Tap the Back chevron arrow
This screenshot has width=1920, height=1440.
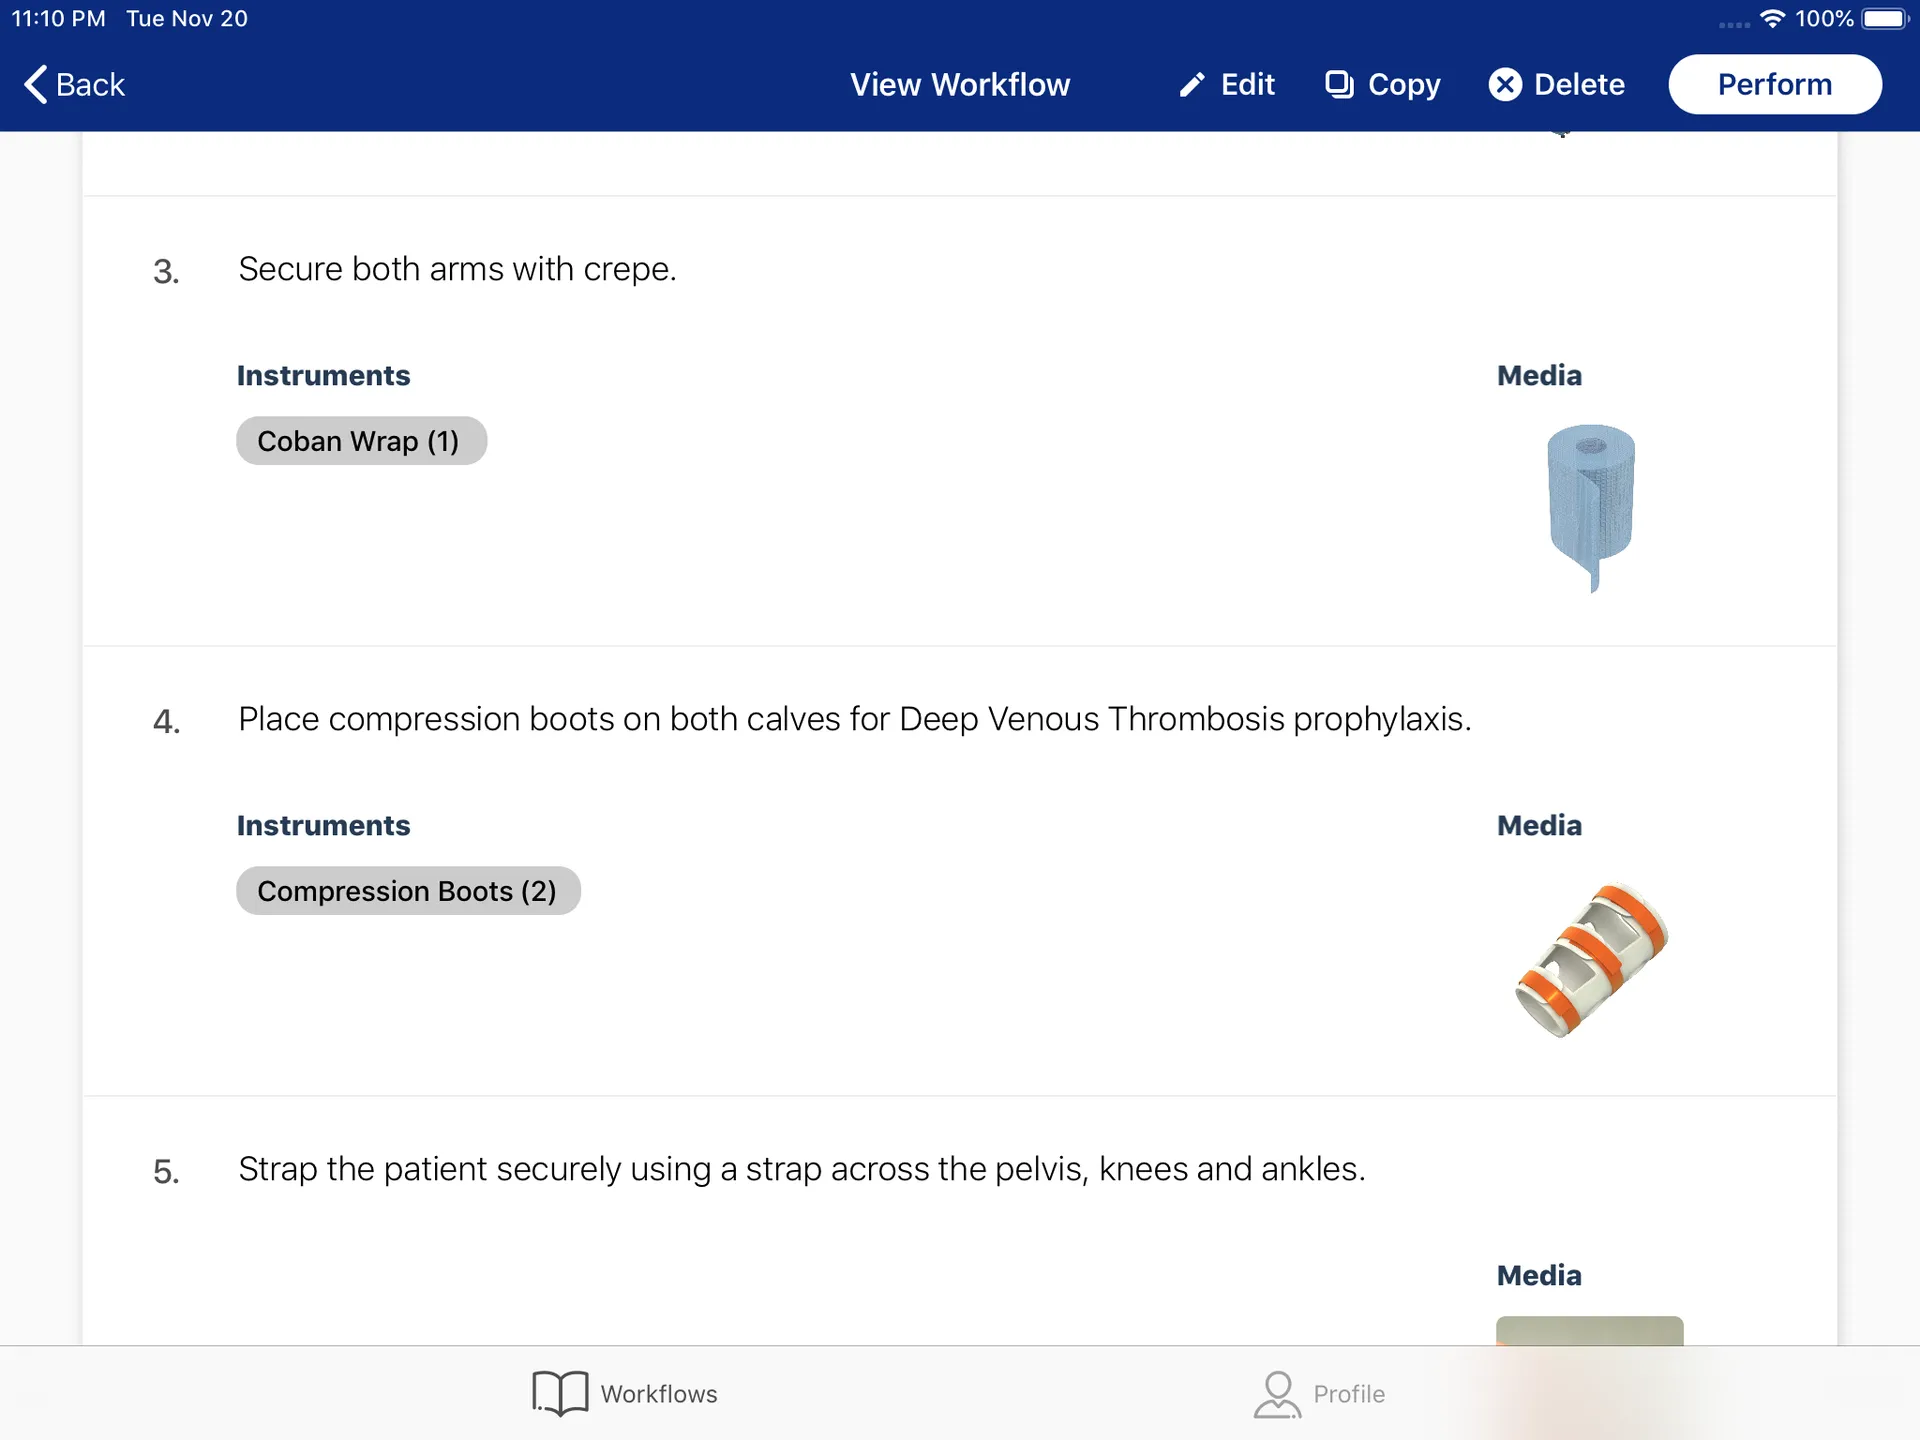pos(36,85)
